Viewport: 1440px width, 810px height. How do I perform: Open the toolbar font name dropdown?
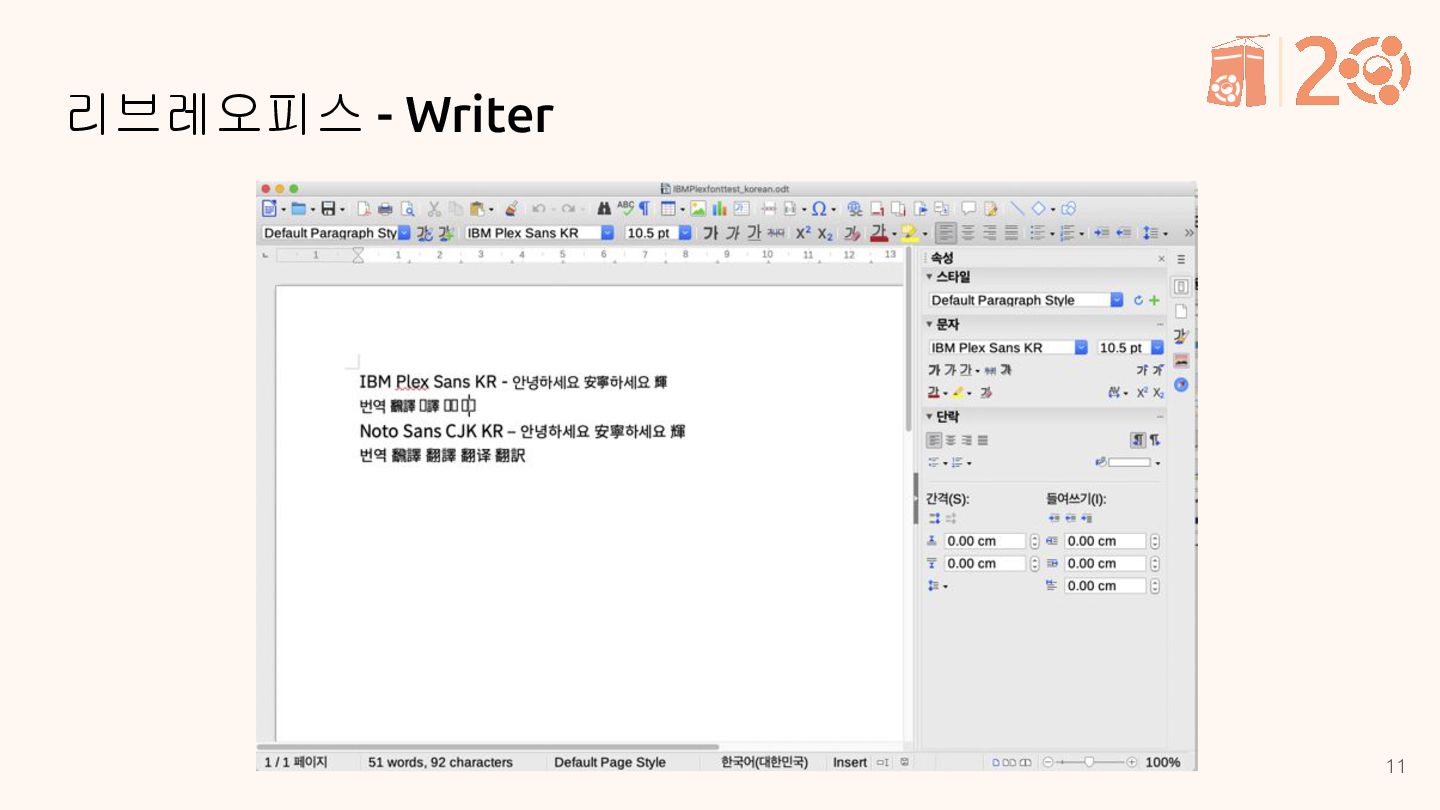click(x=607, y=233)
